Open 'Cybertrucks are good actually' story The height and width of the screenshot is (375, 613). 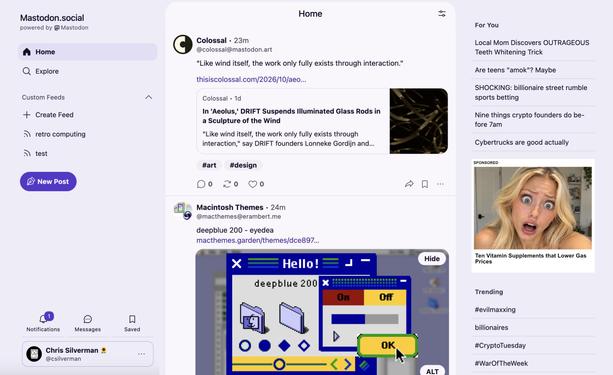click(x=522, y=142)
